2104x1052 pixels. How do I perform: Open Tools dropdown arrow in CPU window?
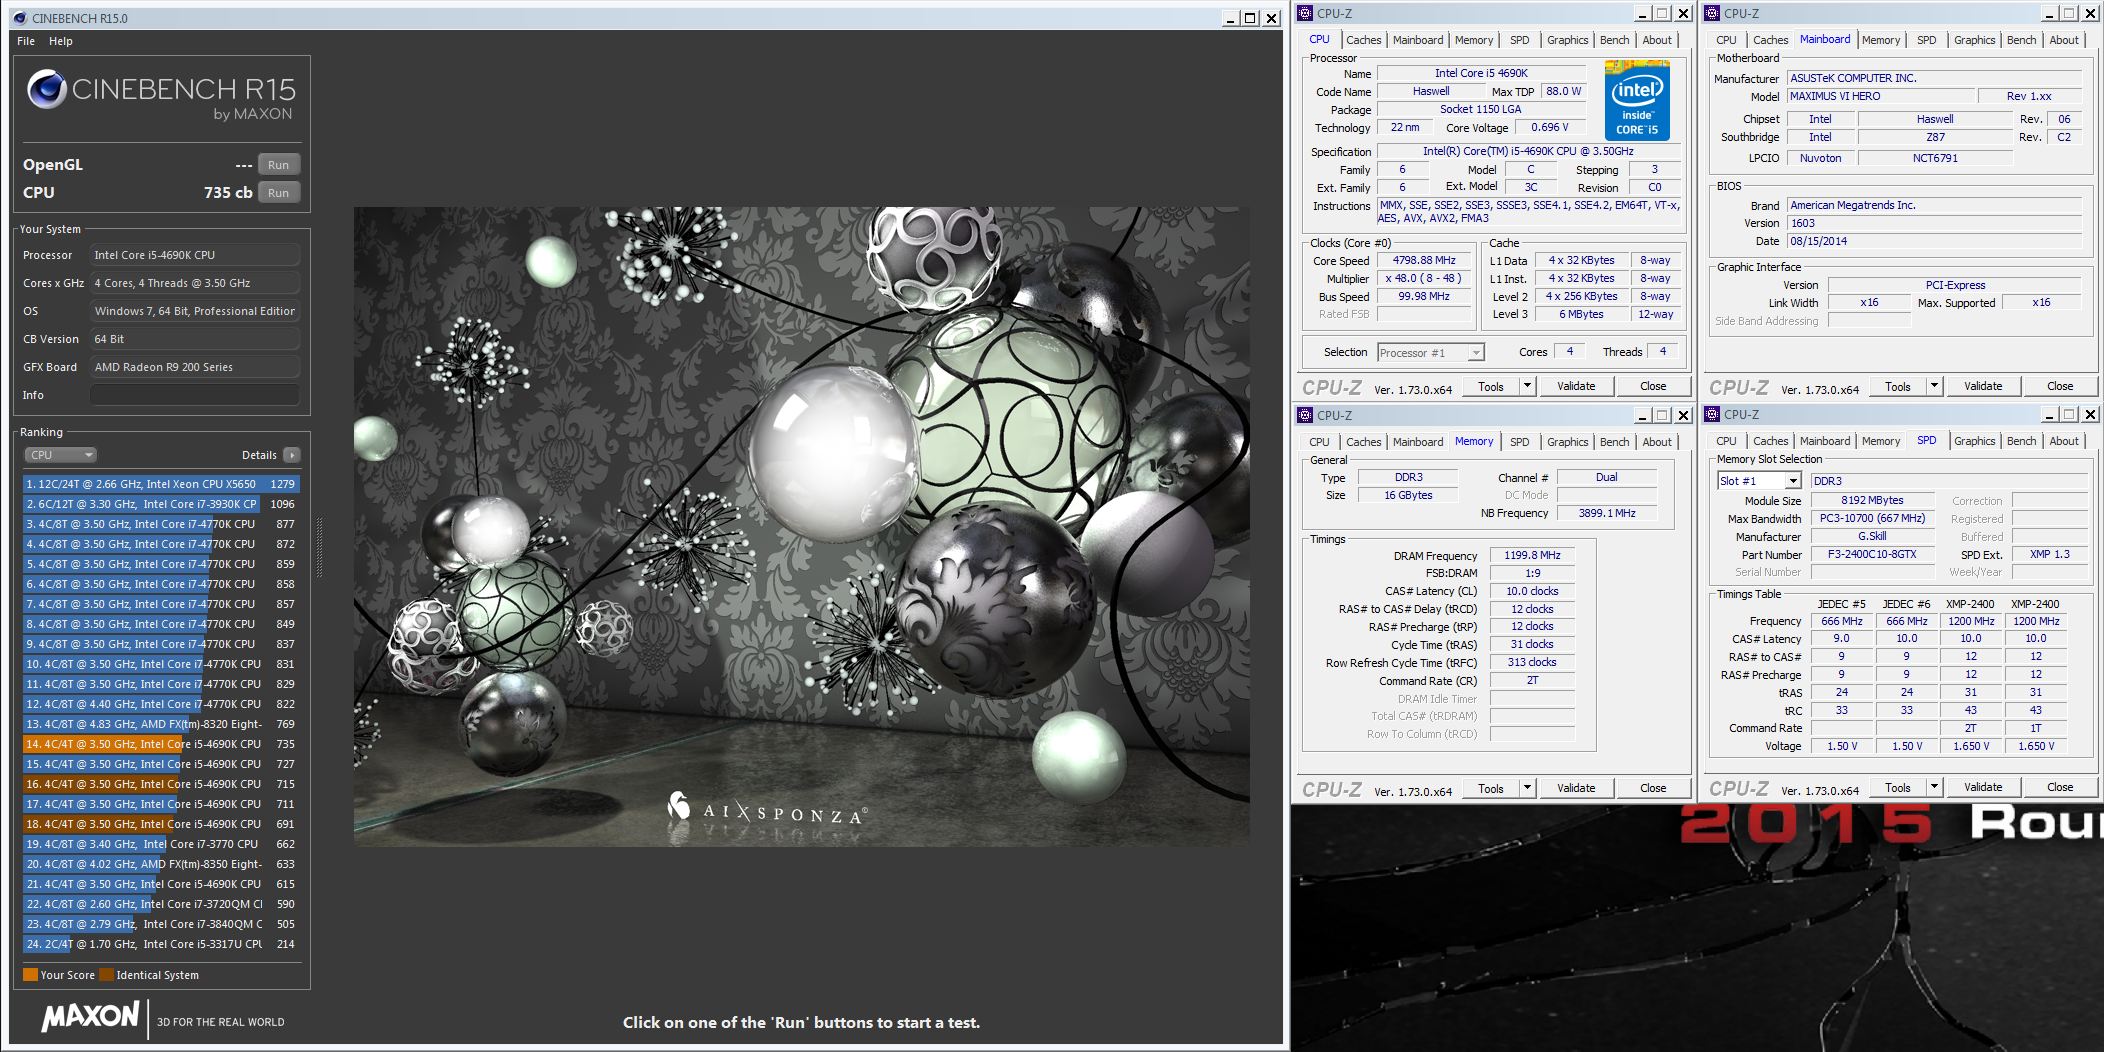pyautogui.click(x=1527, y=386)
